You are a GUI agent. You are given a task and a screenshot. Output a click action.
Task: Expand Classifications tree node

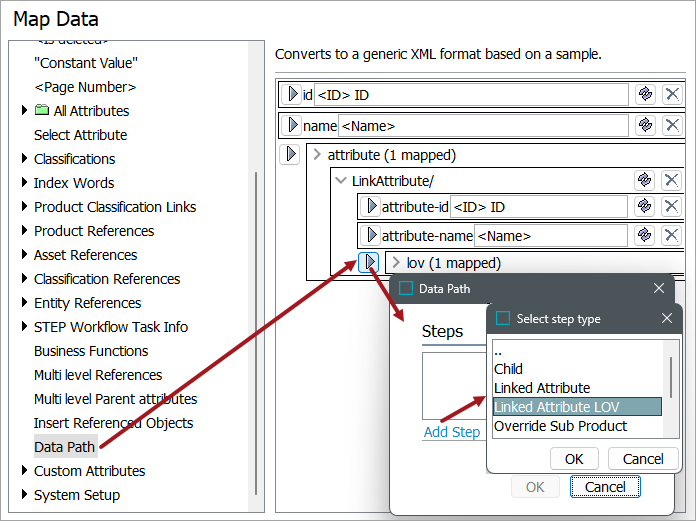(x=24, y=158)
